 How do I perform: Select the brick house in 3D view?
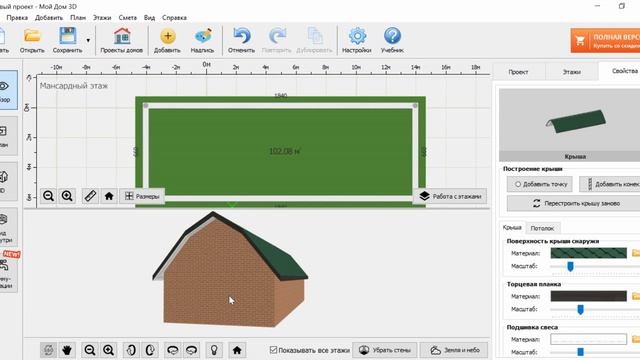231,269
